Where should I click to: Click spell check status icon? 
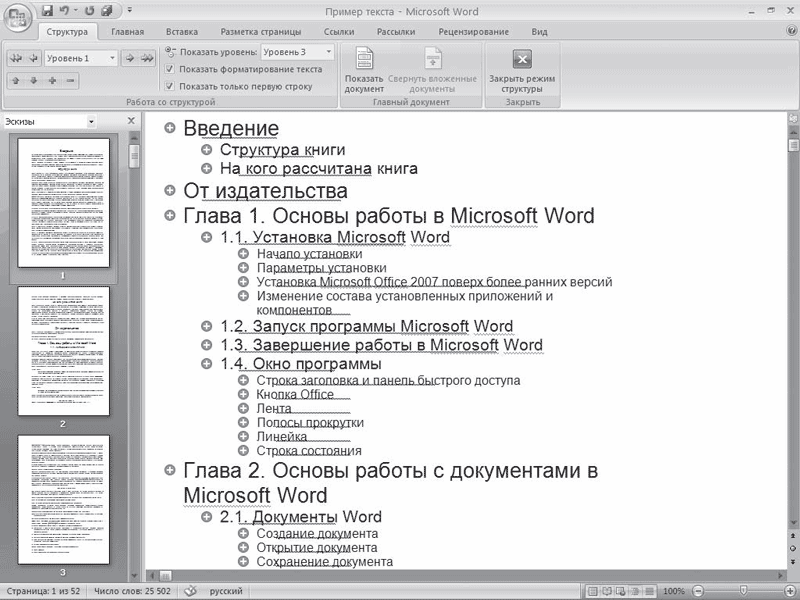click(190, 591)
